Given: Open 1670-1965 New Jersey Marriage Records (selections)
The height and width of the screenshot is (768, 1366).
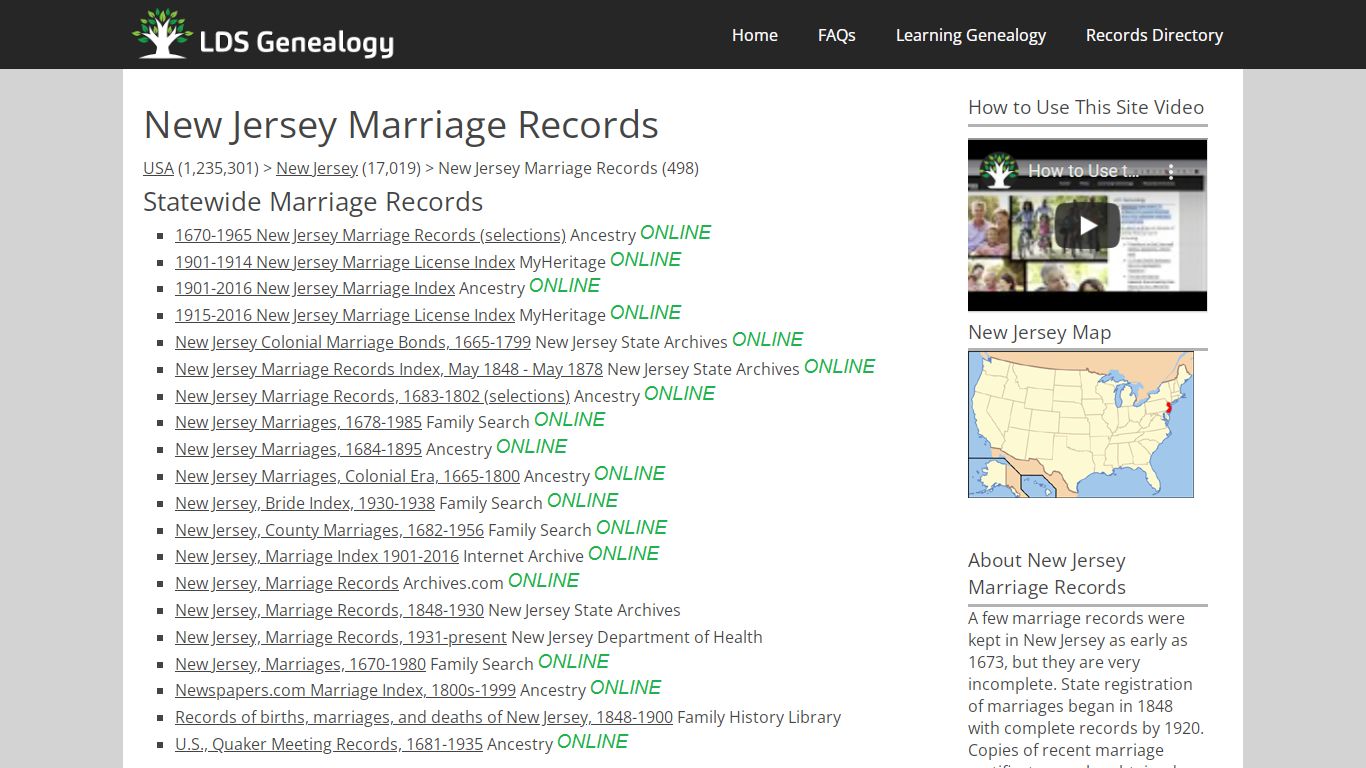Looking at the screenshot, I should [370, 235].
